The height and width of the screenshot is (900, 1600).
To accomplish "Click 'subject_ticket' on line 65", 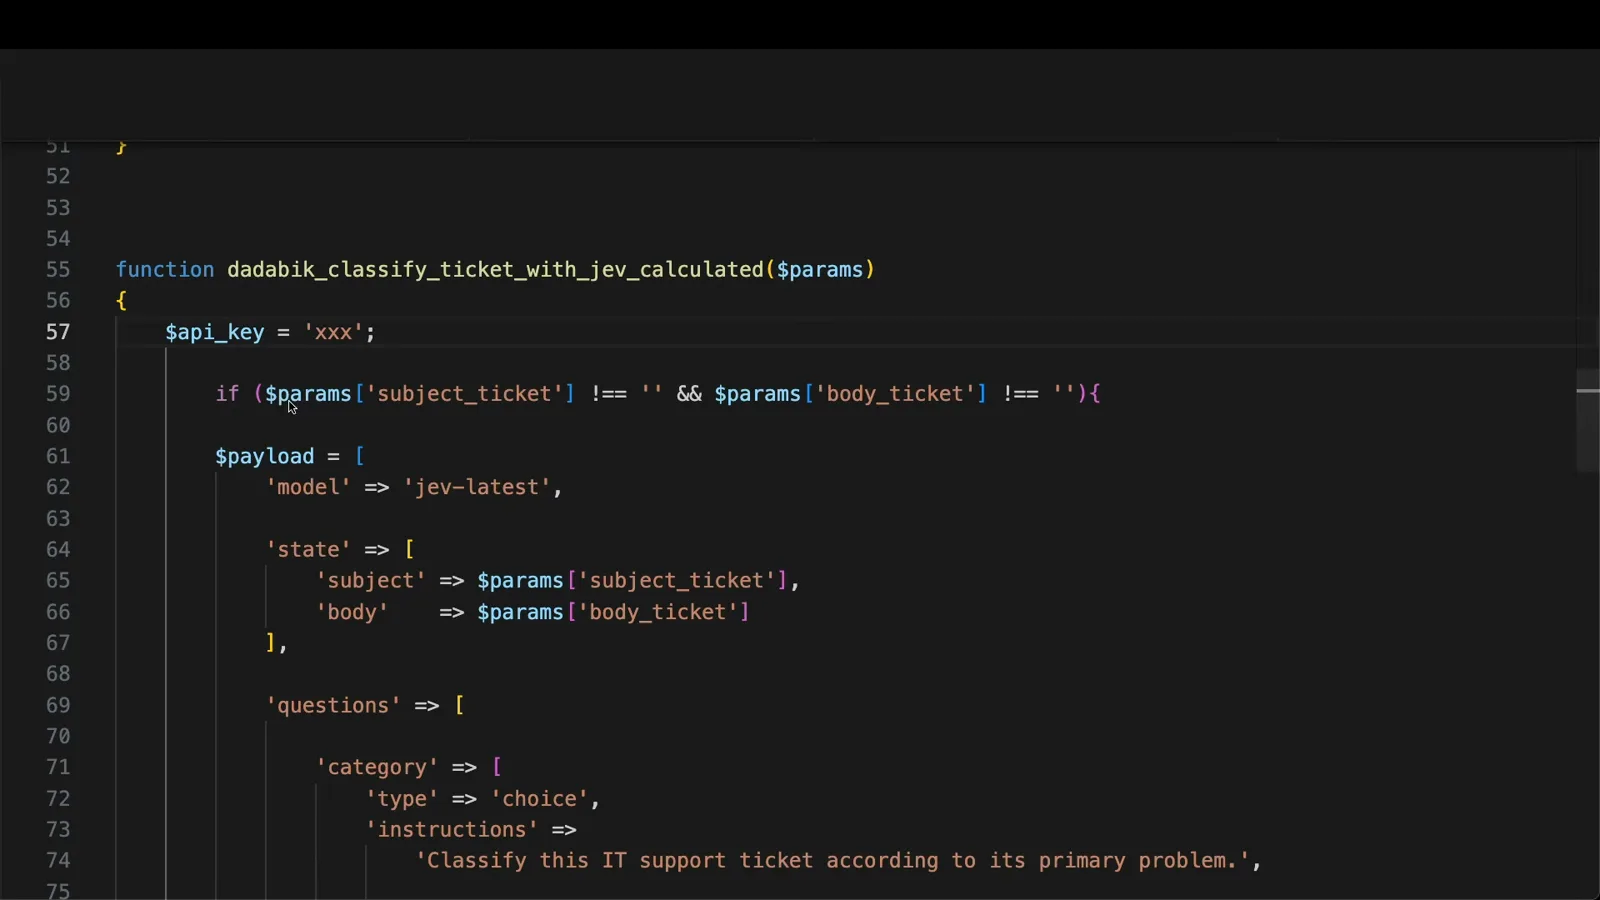I will pyautogui.click(x=678, y=581).
